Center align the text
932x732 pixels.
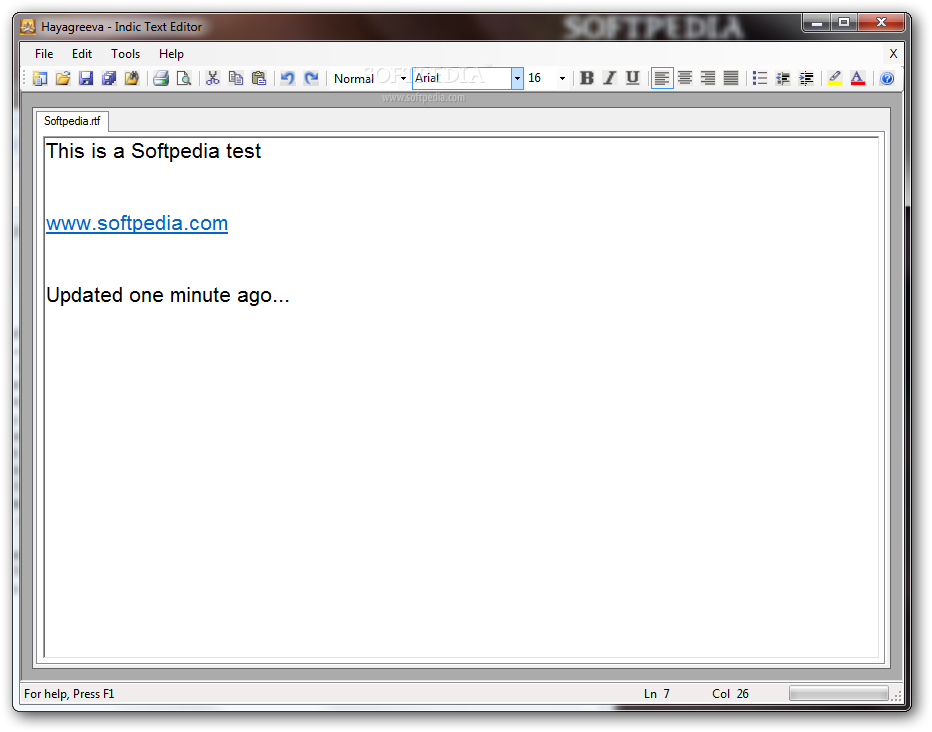pos(685,78)
